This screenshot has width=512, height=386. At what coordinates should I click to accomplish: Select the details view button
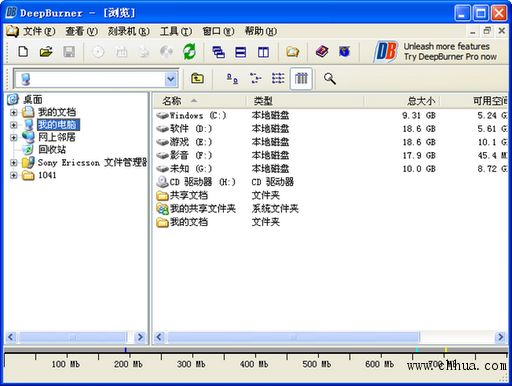(x=301, y=79)
